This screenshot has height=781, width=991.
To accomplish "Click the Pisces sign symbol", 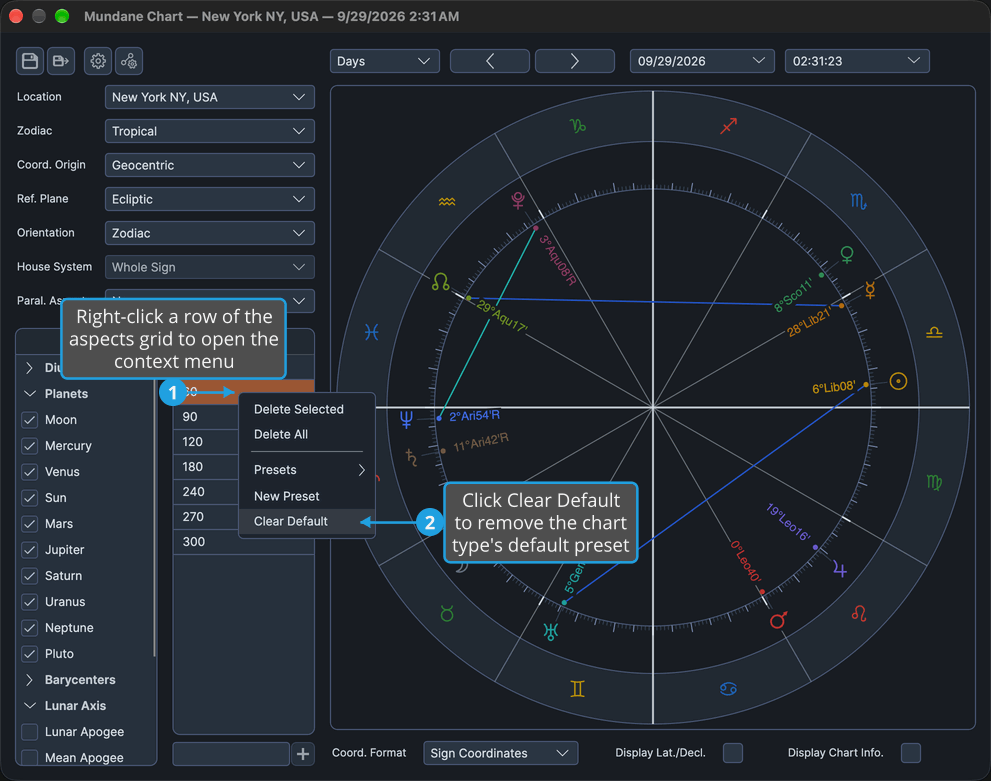I will tap(372, 332).
